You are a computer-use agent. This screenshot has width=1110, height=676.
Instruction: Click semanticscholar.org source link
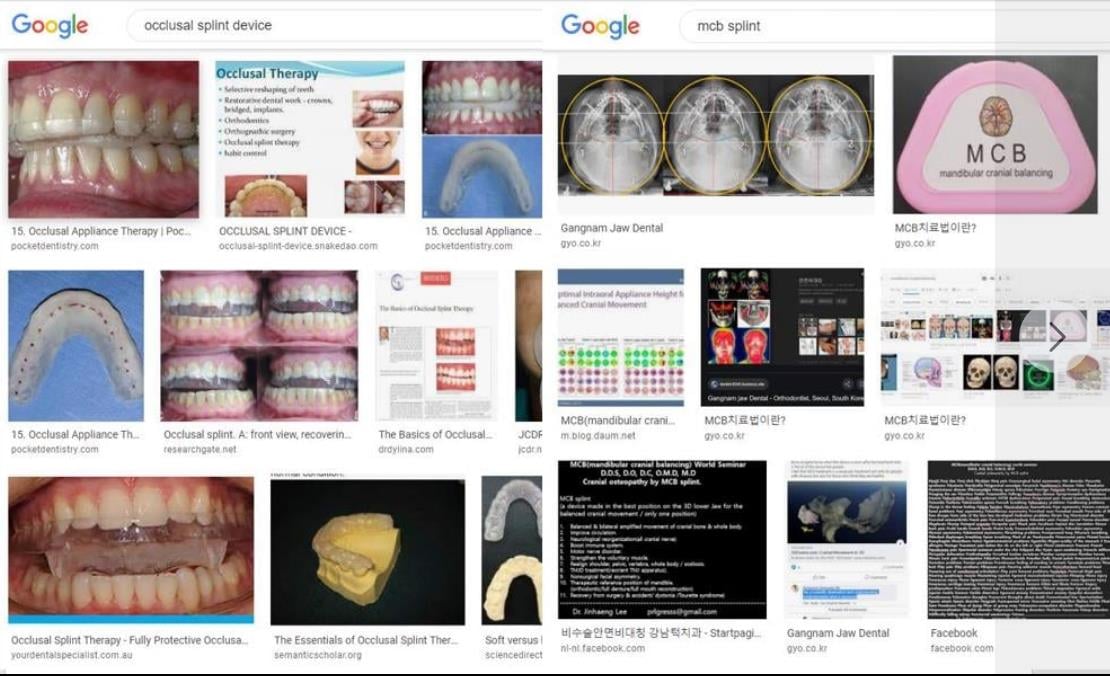(x=318, y=655)
